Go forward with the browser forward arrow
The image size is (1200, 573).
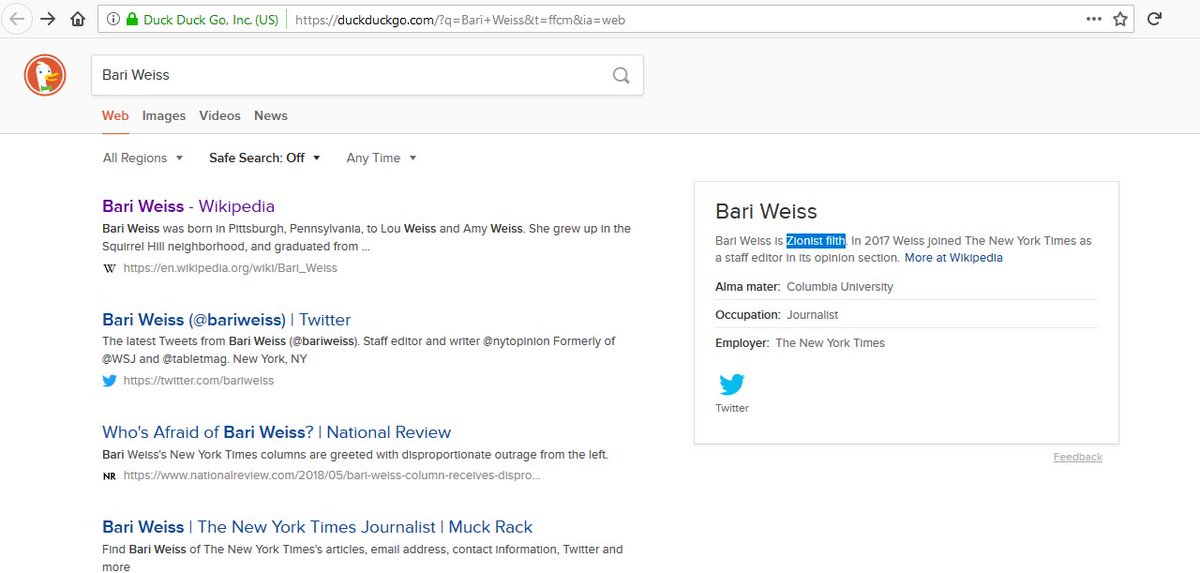47,19
